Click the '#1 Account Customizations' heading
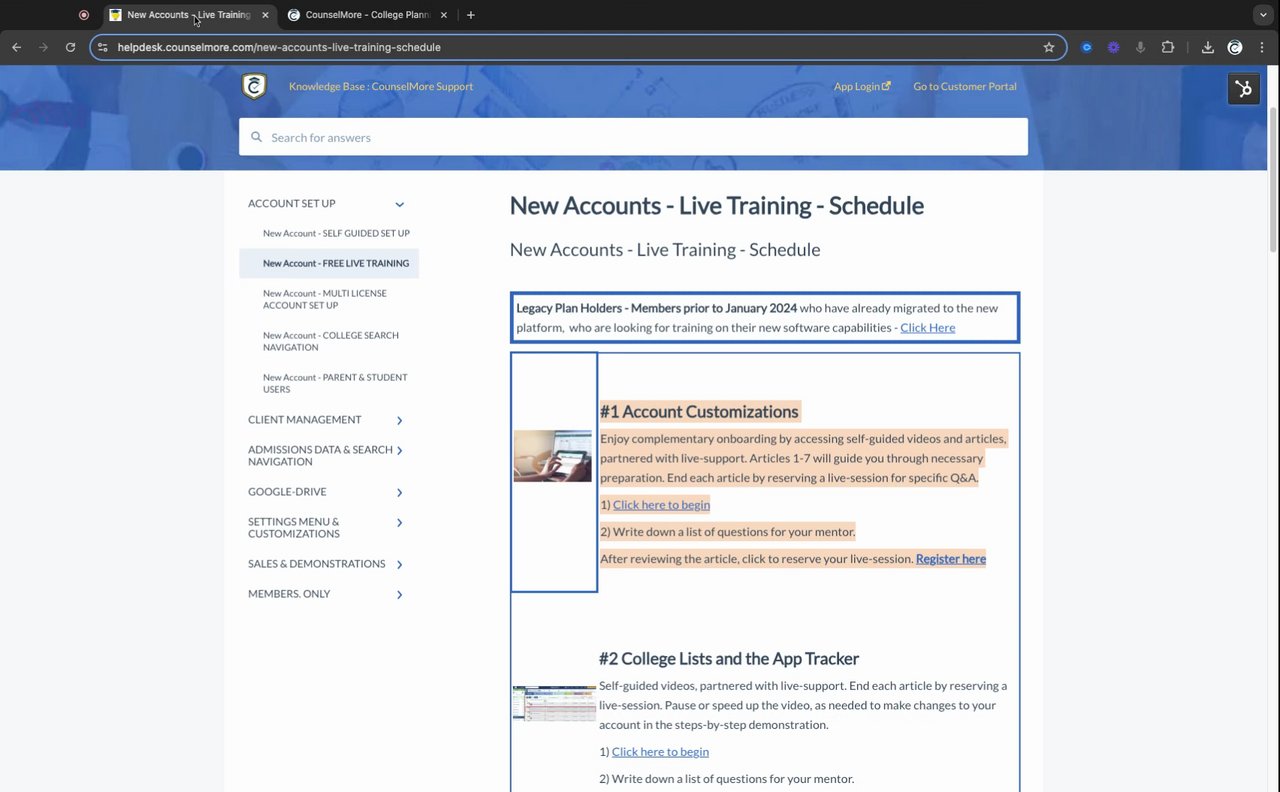Image resolution: width=1280 pixels, height=792 pixels. (699, 412)
